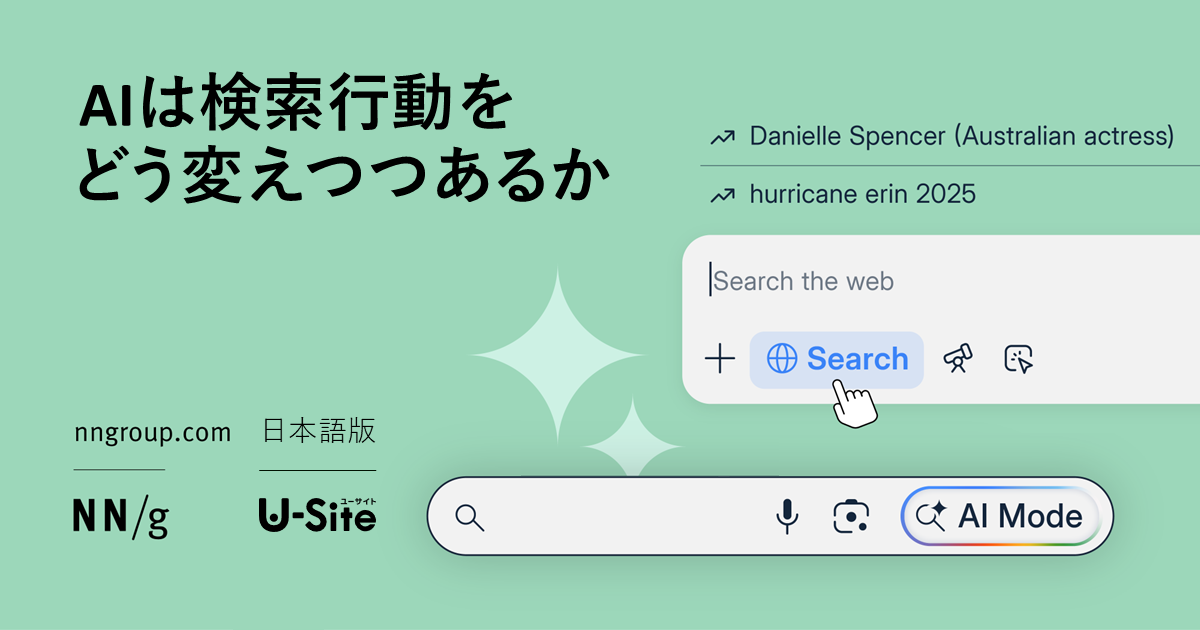This screenshot has width=1200, height=630.
Task: Click inside the bottom search bar field
Action: coord(620,516)
